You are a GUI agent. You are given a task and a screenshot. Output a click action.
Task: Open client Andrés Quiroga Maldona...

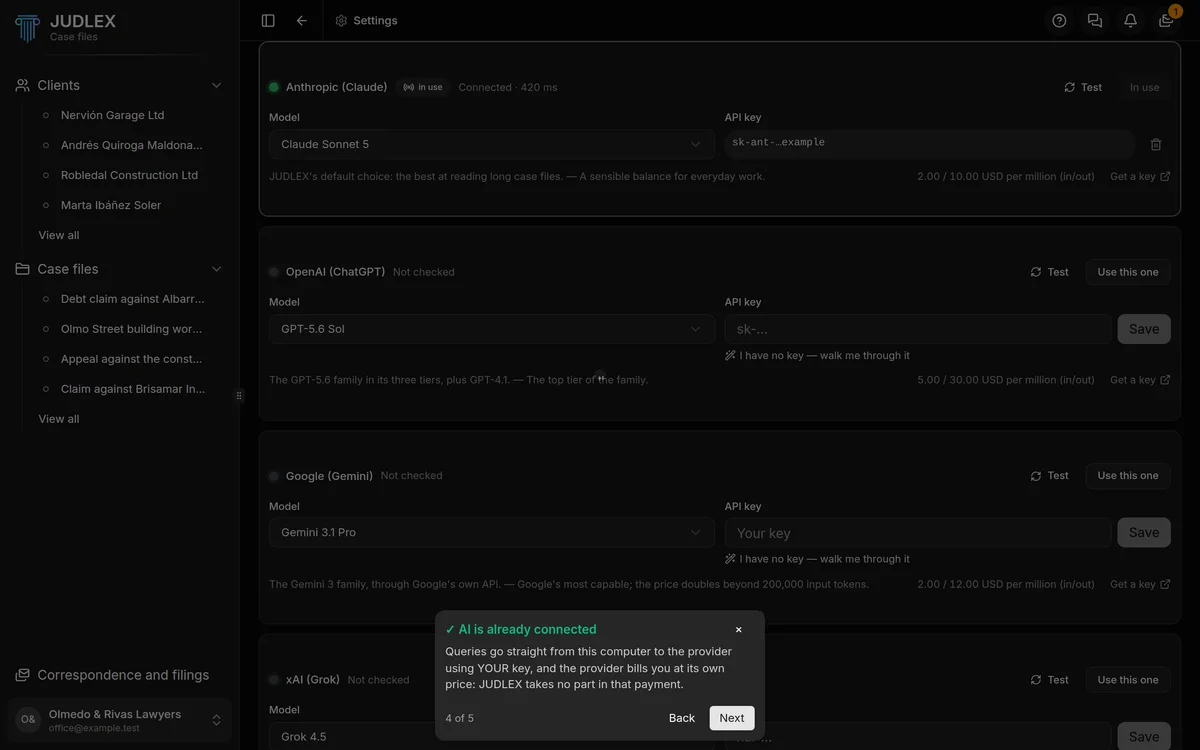point(131,145)
